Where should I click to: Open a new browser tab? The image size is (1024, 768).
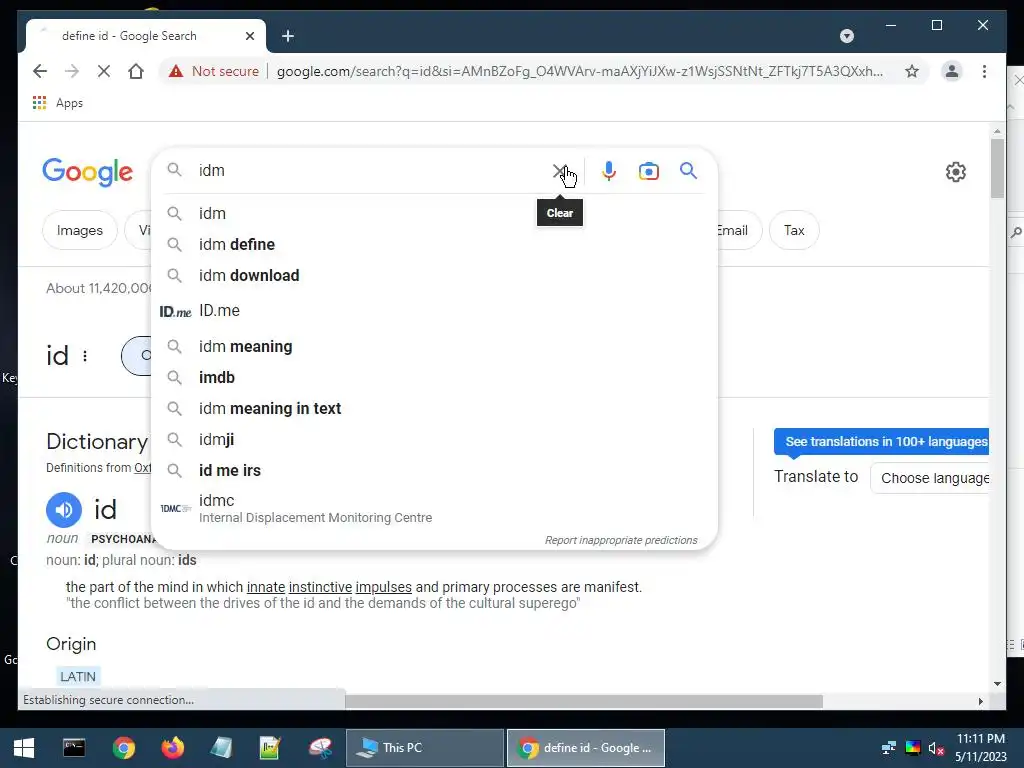click(x=287, y=36)
